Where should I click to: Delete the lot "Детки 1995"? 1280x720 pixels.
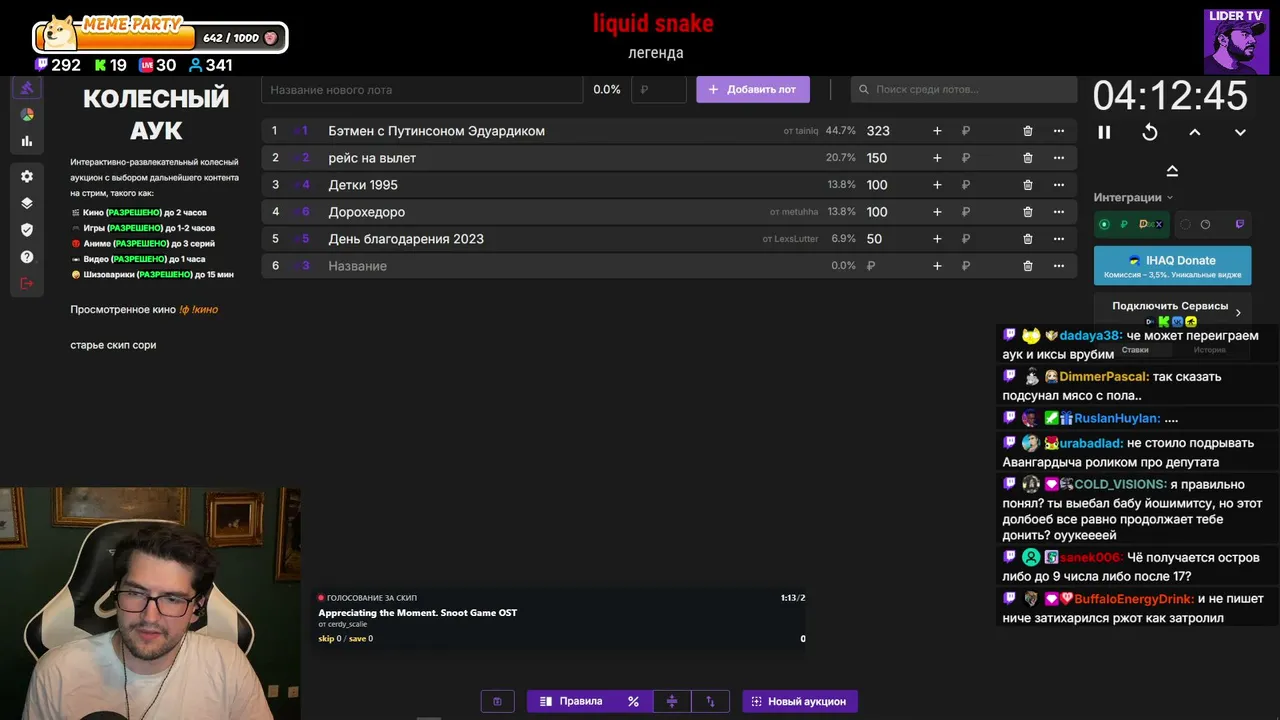(1027, 185)
